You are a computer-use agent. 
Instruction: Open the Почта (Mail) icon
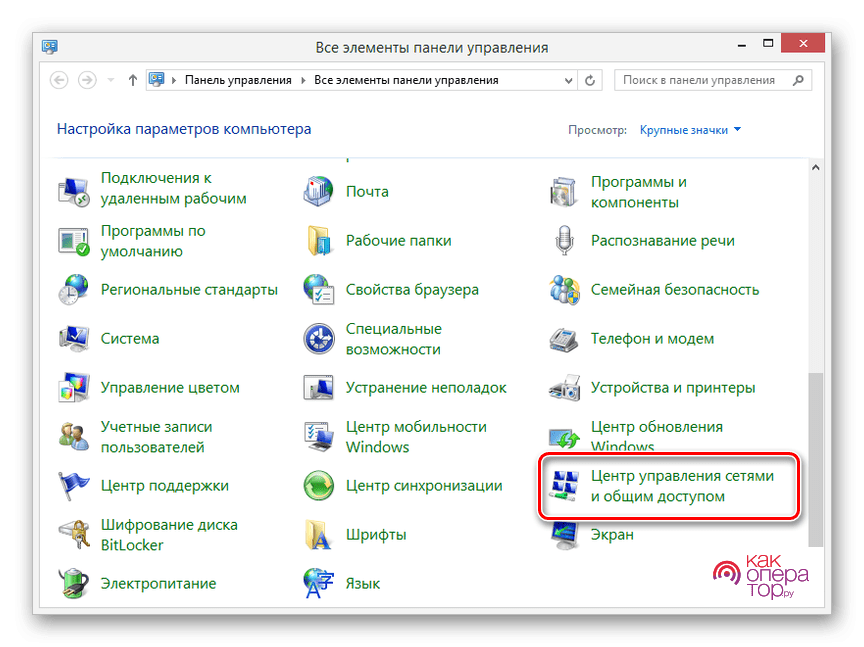[319, 190]
